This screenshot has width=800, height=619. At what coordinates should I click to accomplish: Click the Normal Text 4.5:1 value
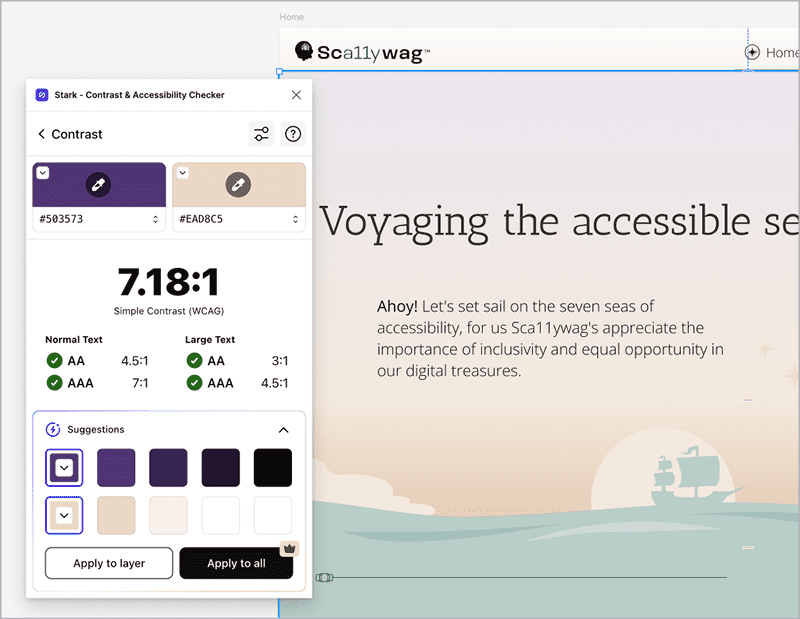135,361
